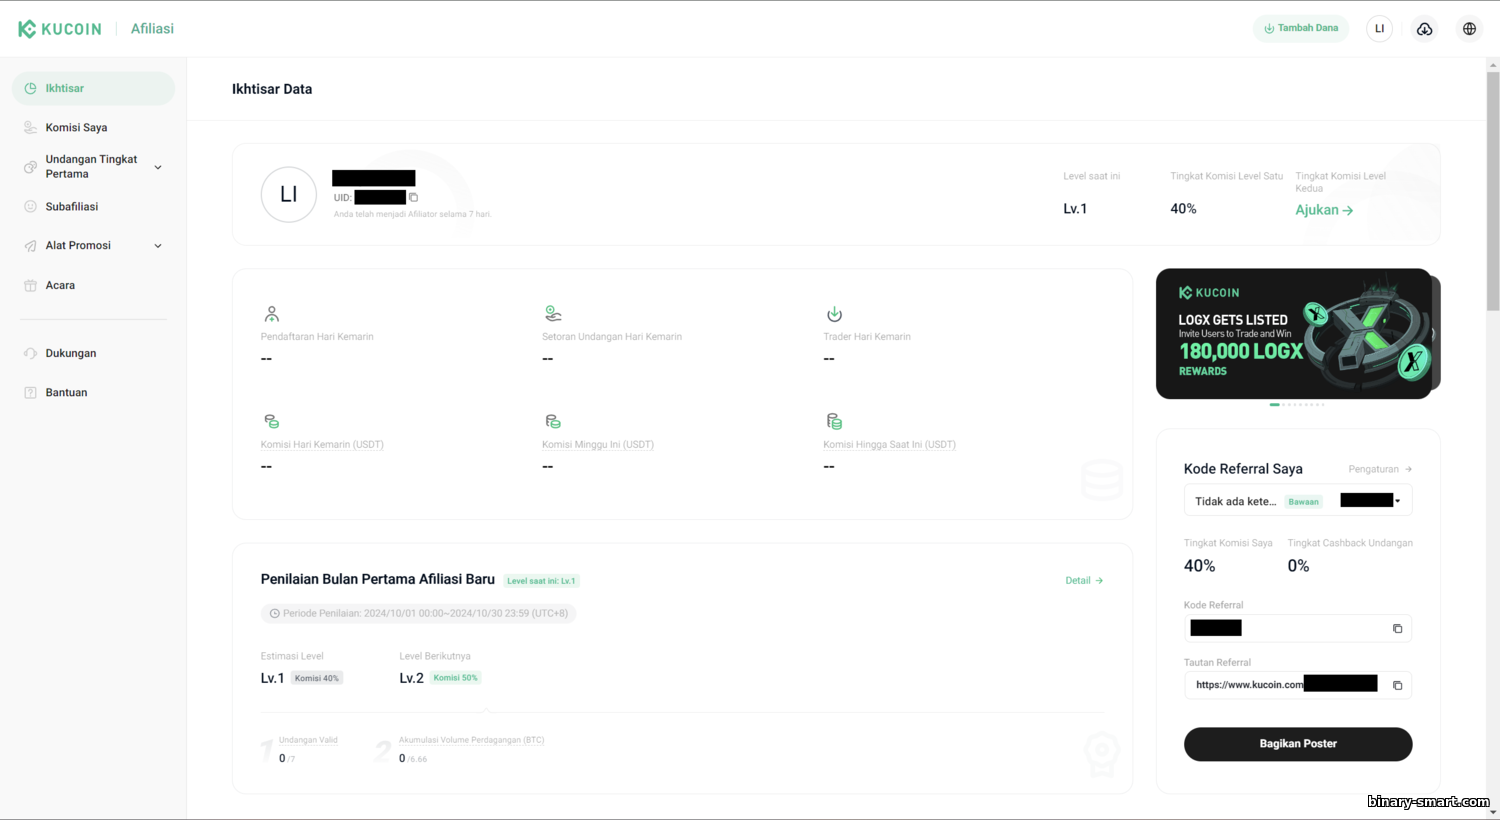1500x820 pixels.
Task: Click Komisi Minggu Ini (USDT) label
Action: click(598, 445)
